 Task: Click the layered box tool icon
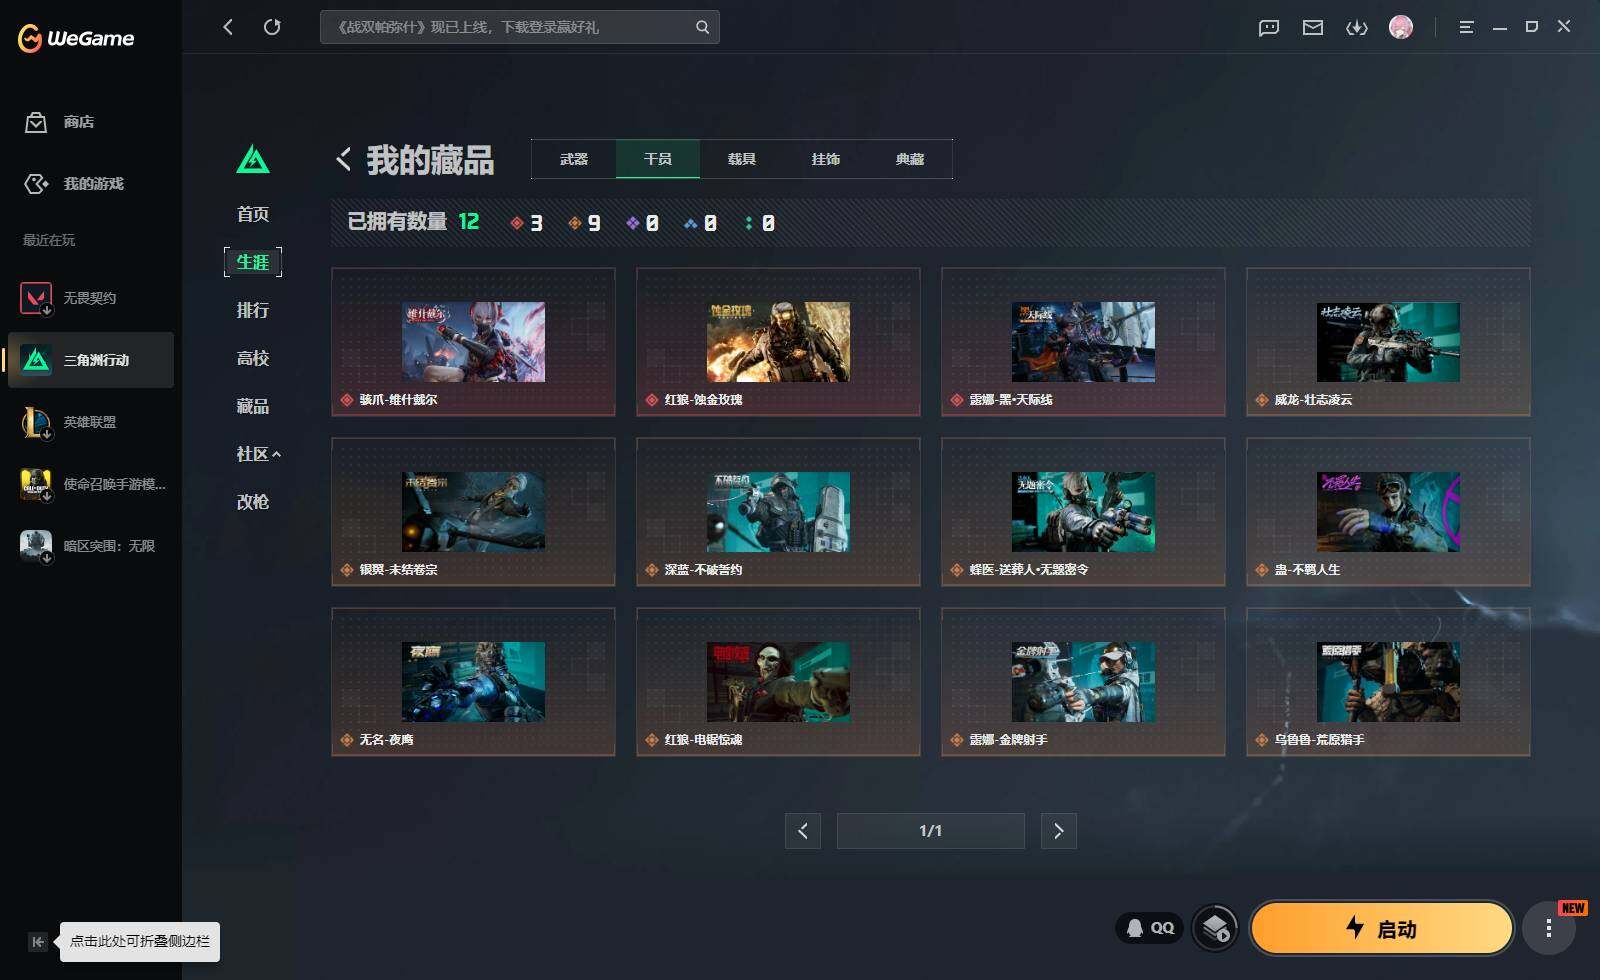coord(1216,928)
